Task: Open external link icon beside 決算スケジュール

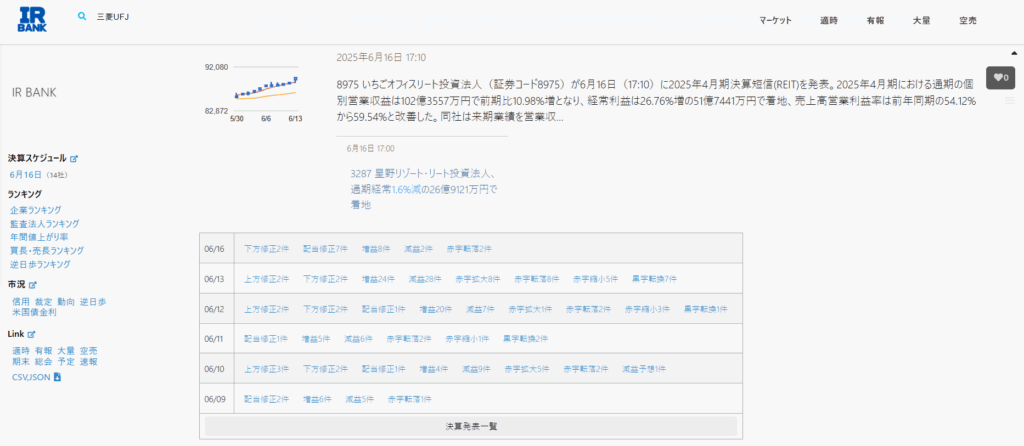Action: [74, 159]
